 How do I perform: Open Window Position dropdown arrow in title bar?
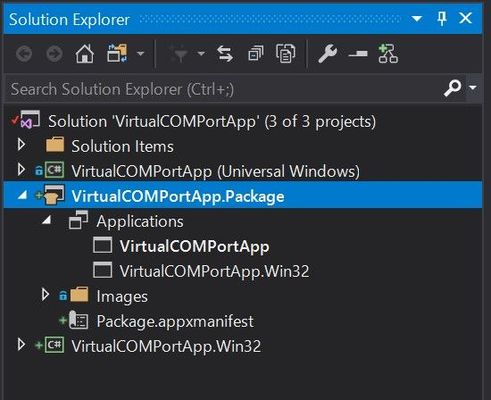coord(417,19)
